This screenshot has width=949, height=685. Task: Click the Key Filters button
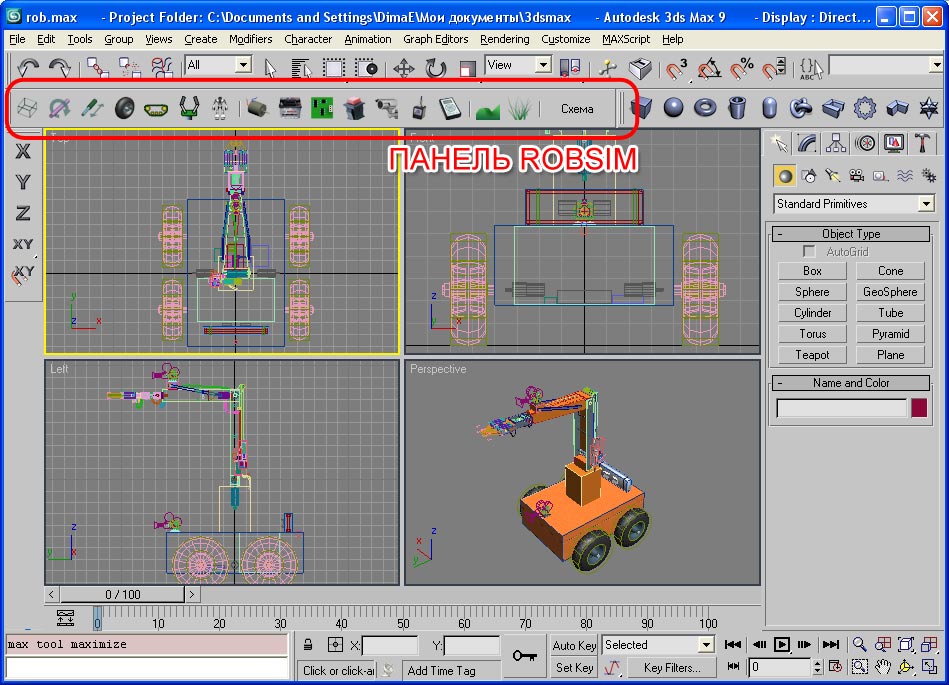coord(672,667)
